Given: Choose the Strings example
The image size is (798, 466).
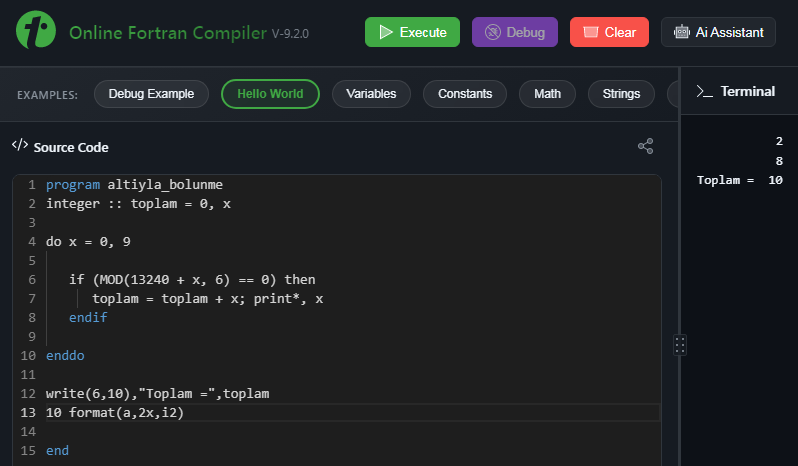Looking at the screenshot, I should coord(621,94).
